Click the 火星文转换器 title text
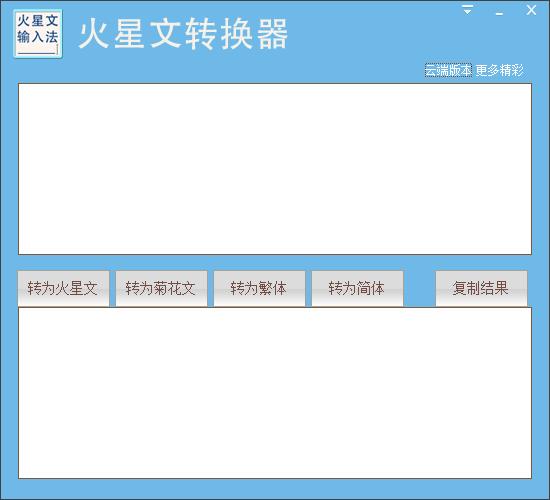550x500 pixels. [x=183, y=34]
